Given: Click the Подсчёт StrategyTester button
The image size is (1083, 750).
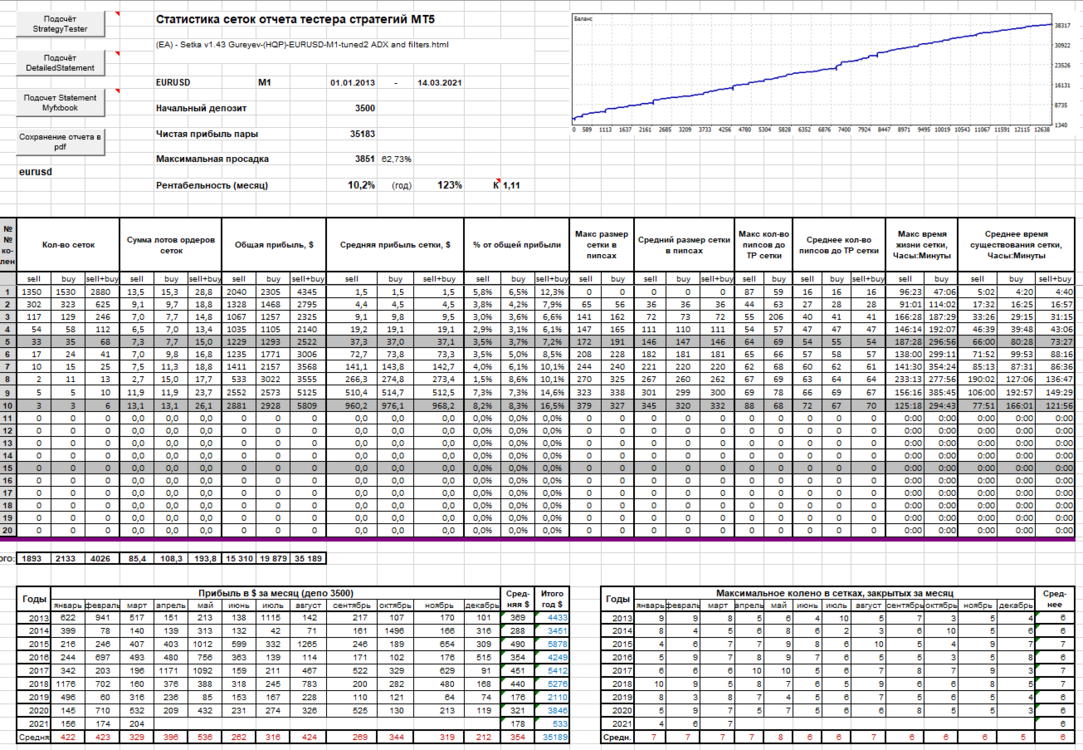Looking at the screenshot, I should click(x=61, y=24).
